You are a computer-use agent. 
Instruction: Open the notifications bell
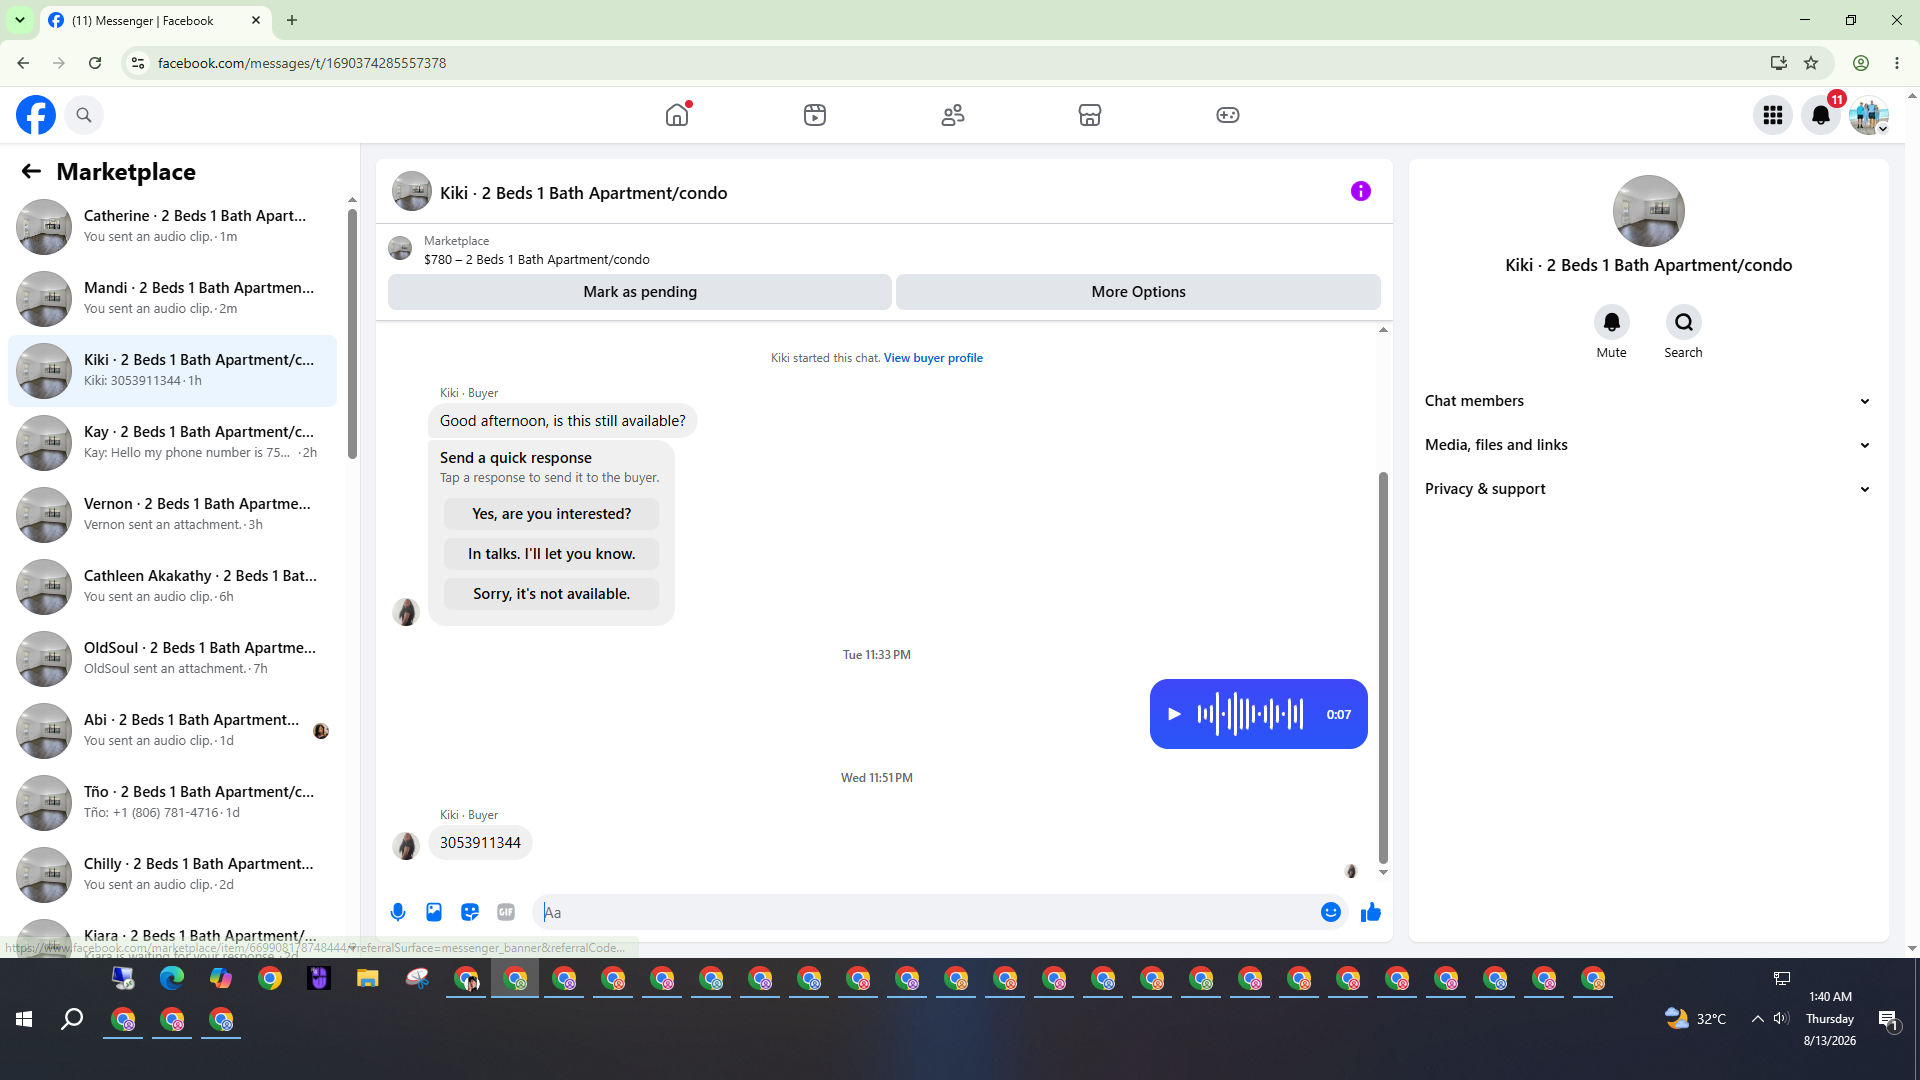(1821, 115)
